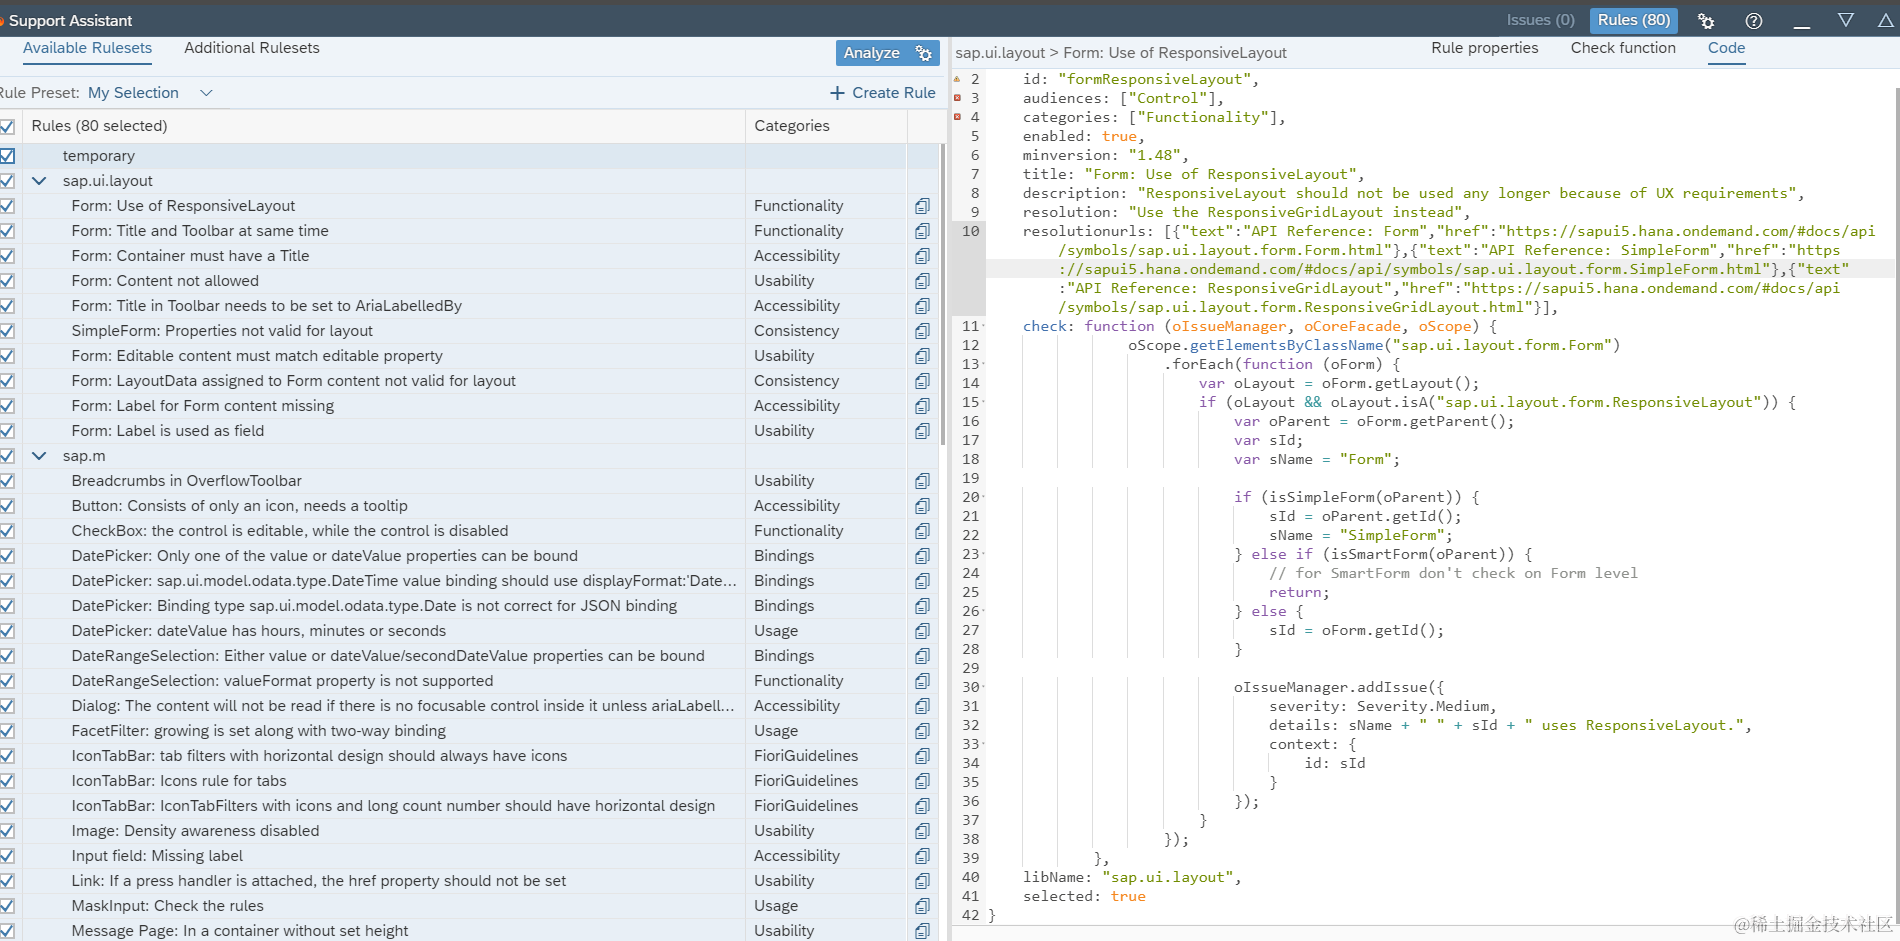Uncheck the 'temporary' ruleset checkbox
Image resolution: width=1900 pixels, height=941 pixels.
coord(7,156)
